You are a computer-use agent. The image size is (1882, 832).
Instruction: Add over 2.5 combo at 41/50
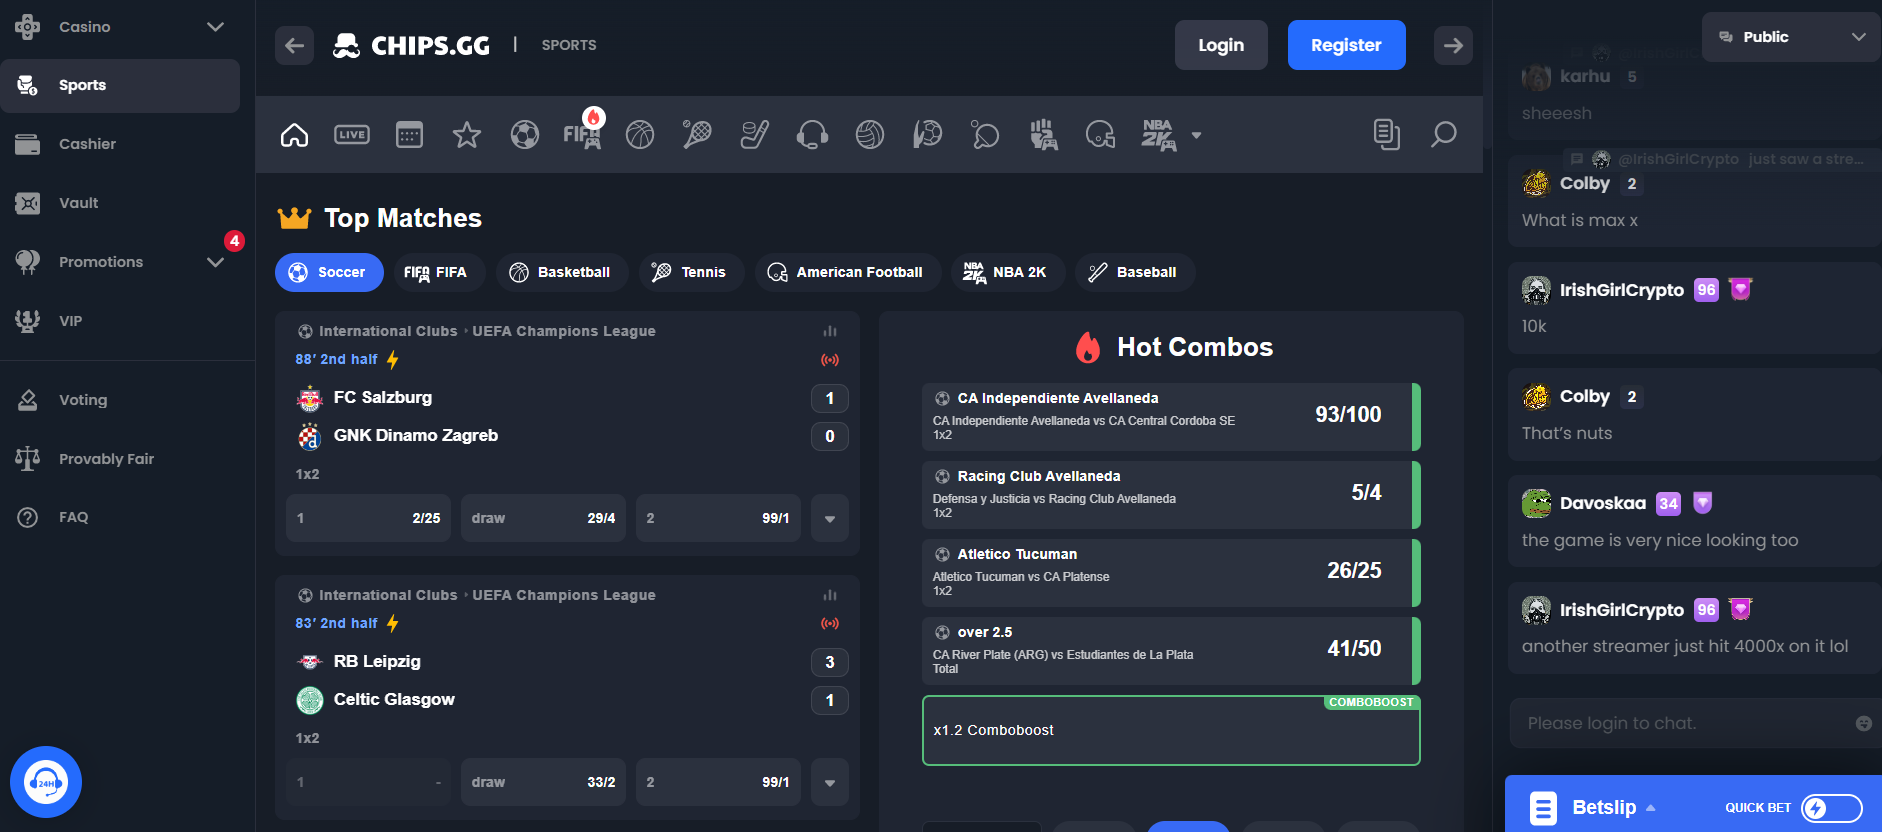1171,651
